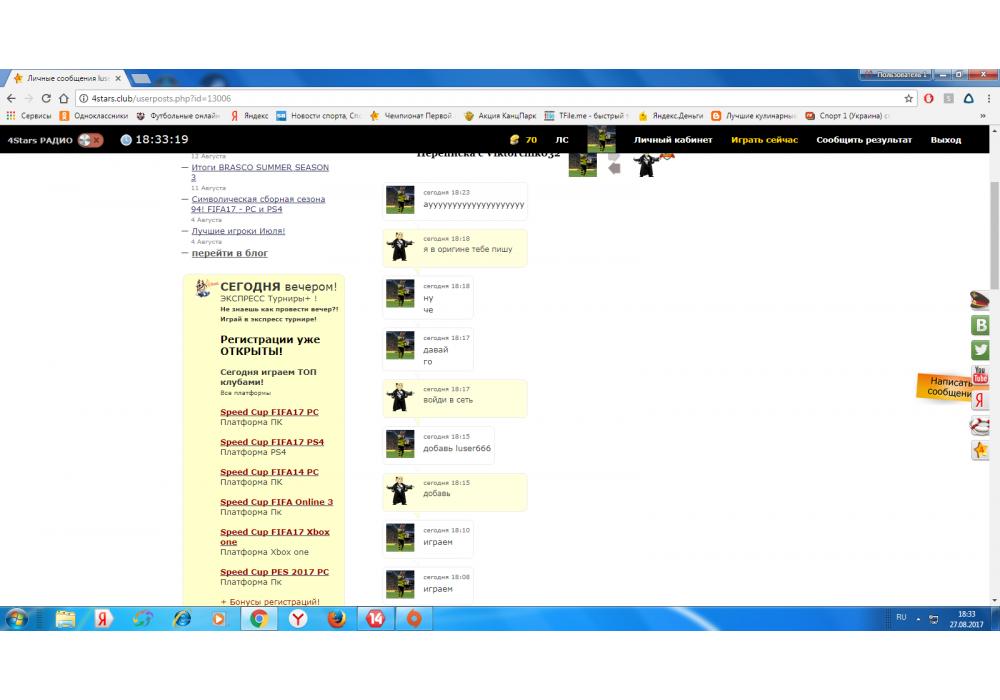Open the Speed Cup FIFA17 PS4 link
The height and width of the screenshot is (700, 1000).
tap(272, 442)
